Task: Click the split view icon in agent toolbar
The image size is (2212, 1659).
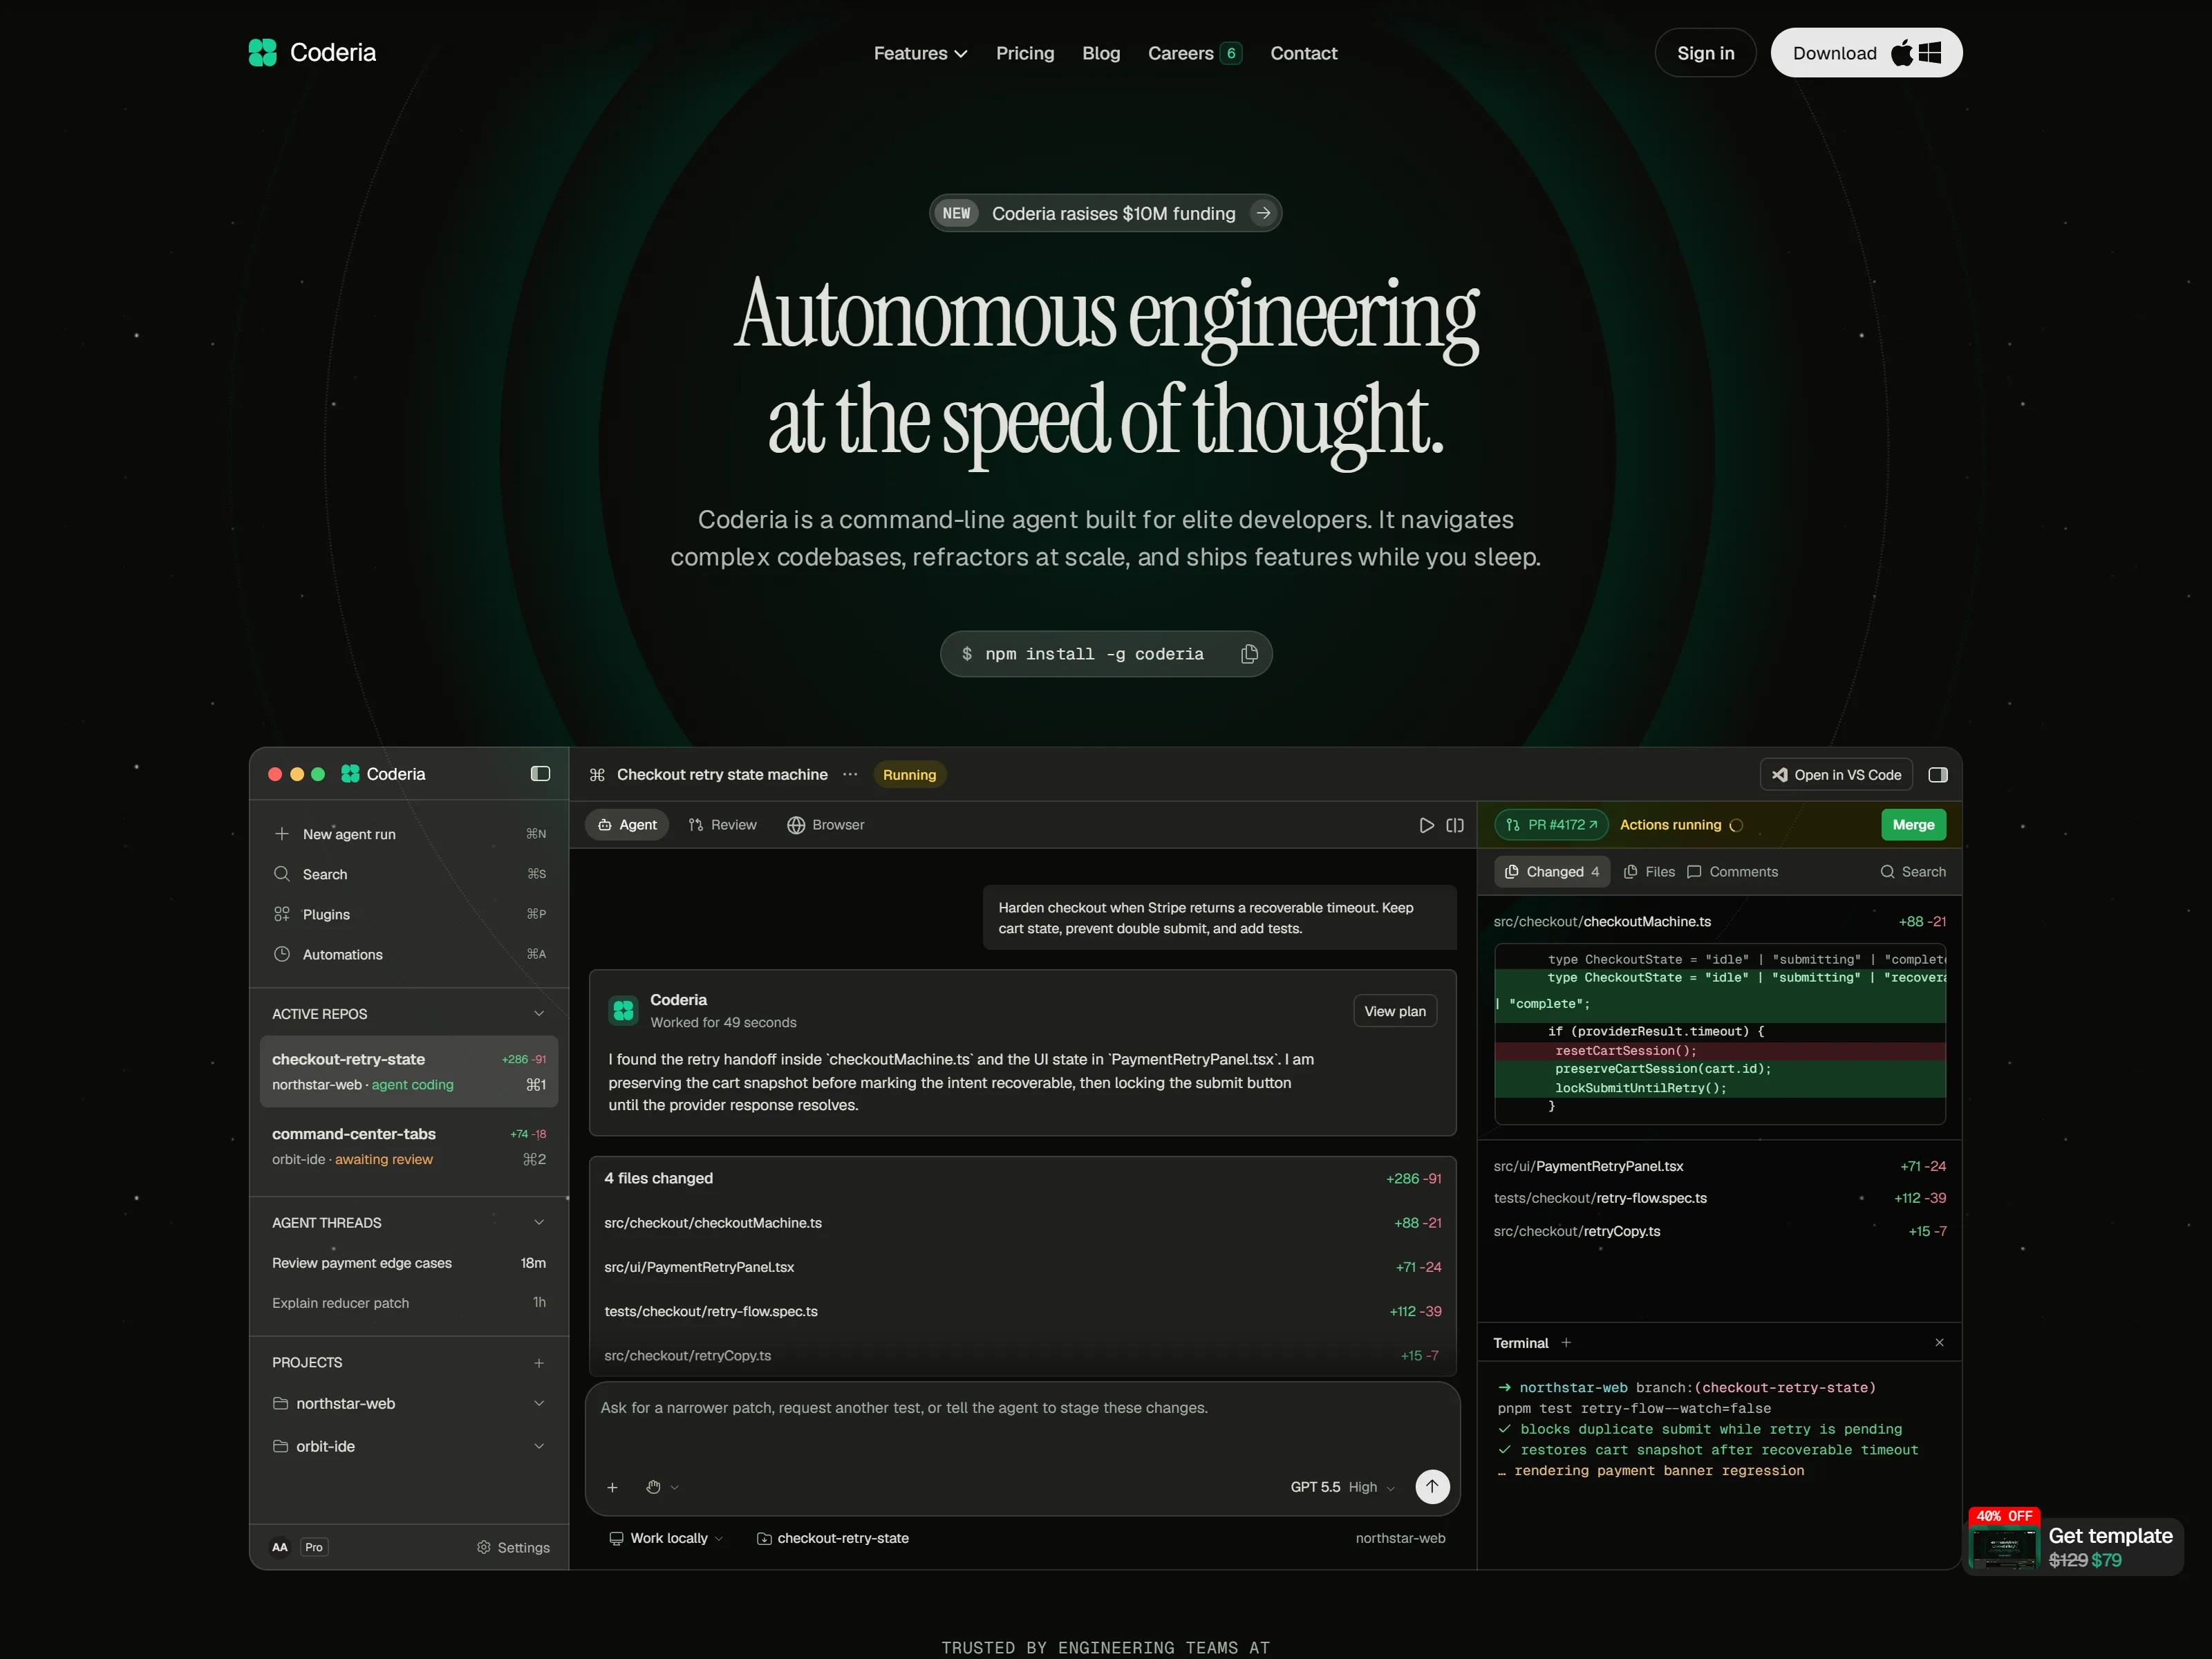Action: (x=1455, y=825)
